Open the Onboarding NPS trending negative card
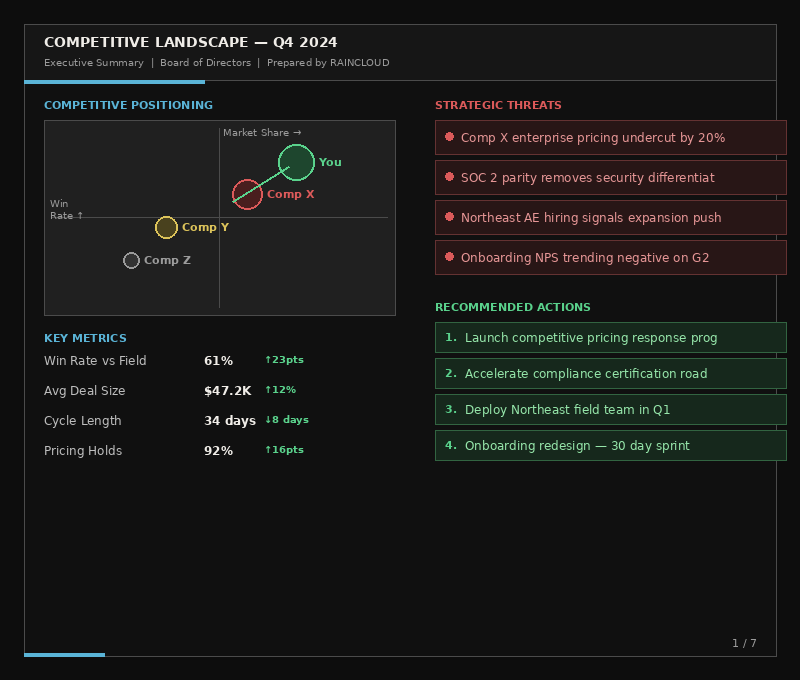The image size is (800, 680). coord(610,258)
